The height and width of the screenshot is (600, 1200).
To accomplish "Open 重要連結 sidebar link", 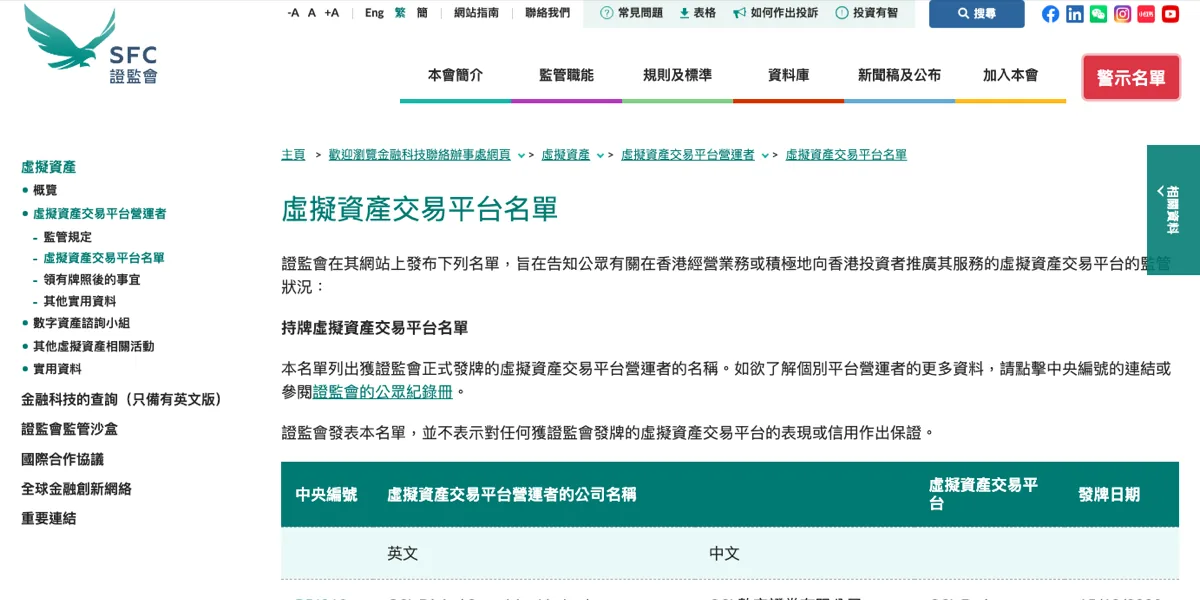I will (48, 518).
